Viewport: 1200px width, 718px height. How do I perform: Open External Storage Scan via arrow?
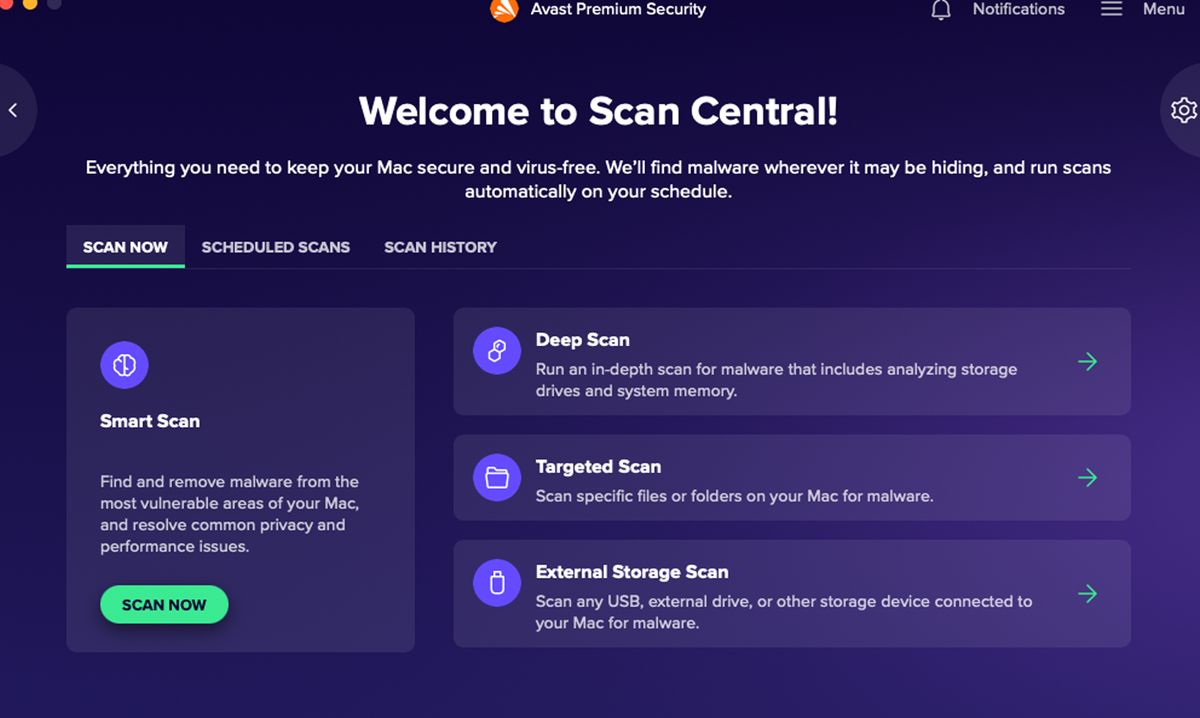pos(1088,594)
